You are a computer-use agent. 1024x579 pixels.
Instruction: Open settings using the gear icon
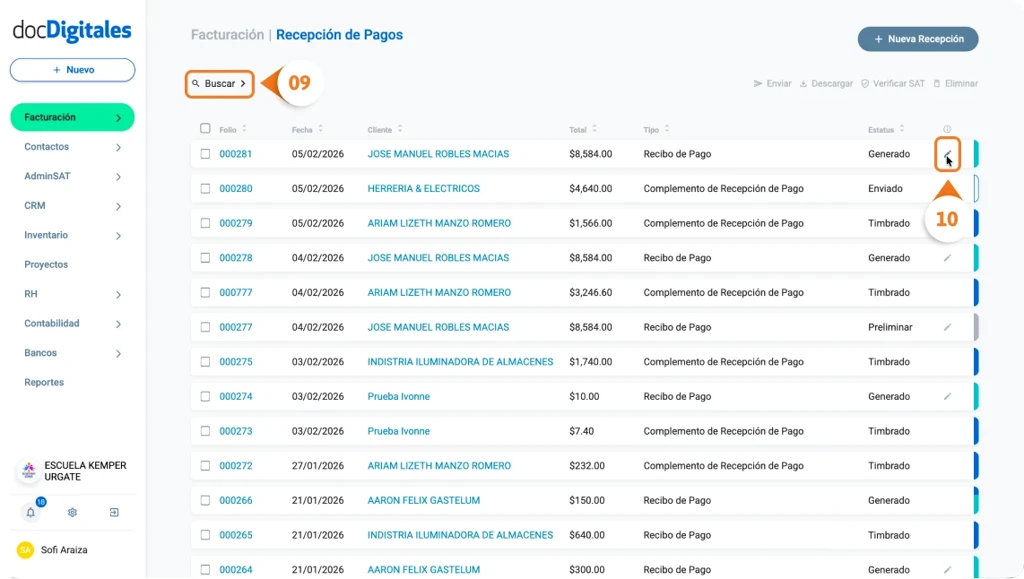tap(72, 512)
